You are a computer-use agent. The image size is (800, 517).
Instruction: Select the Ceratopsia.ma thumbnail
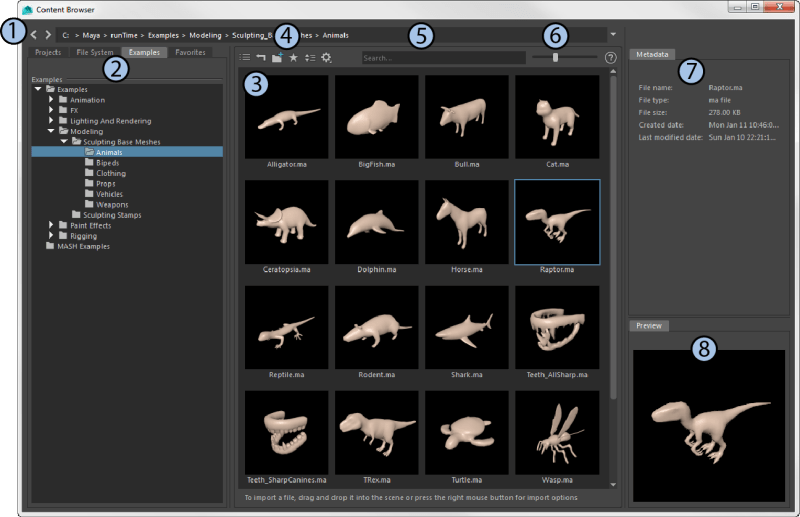tap(286, 222)
